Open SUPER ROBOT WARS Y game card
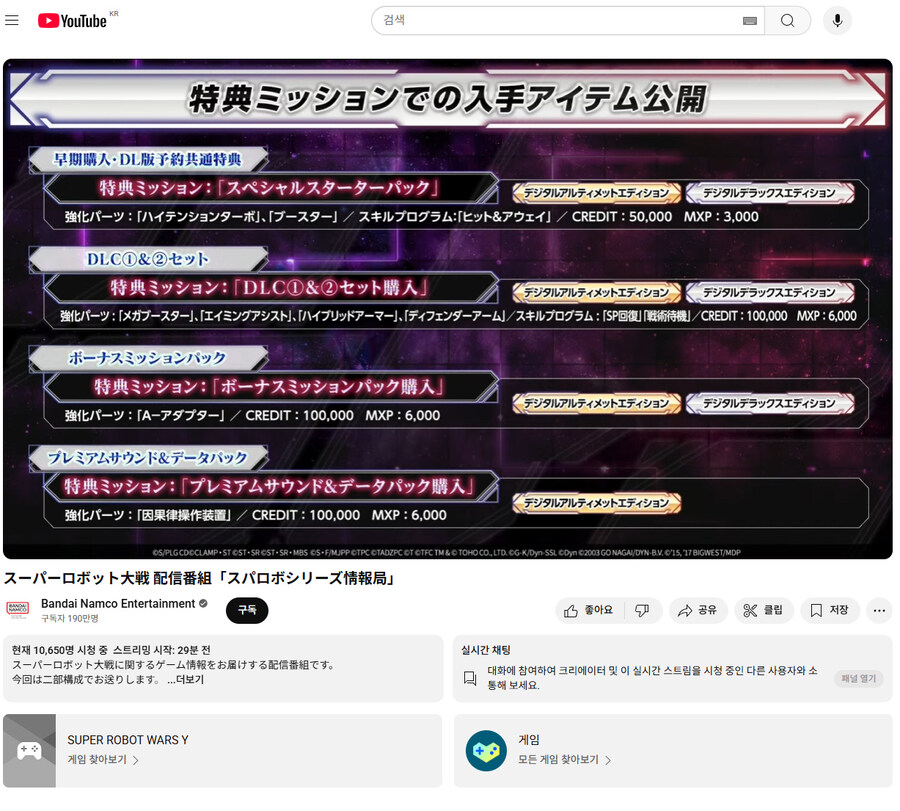Screen dimensions: 900x811 click(x=222, y=750)
